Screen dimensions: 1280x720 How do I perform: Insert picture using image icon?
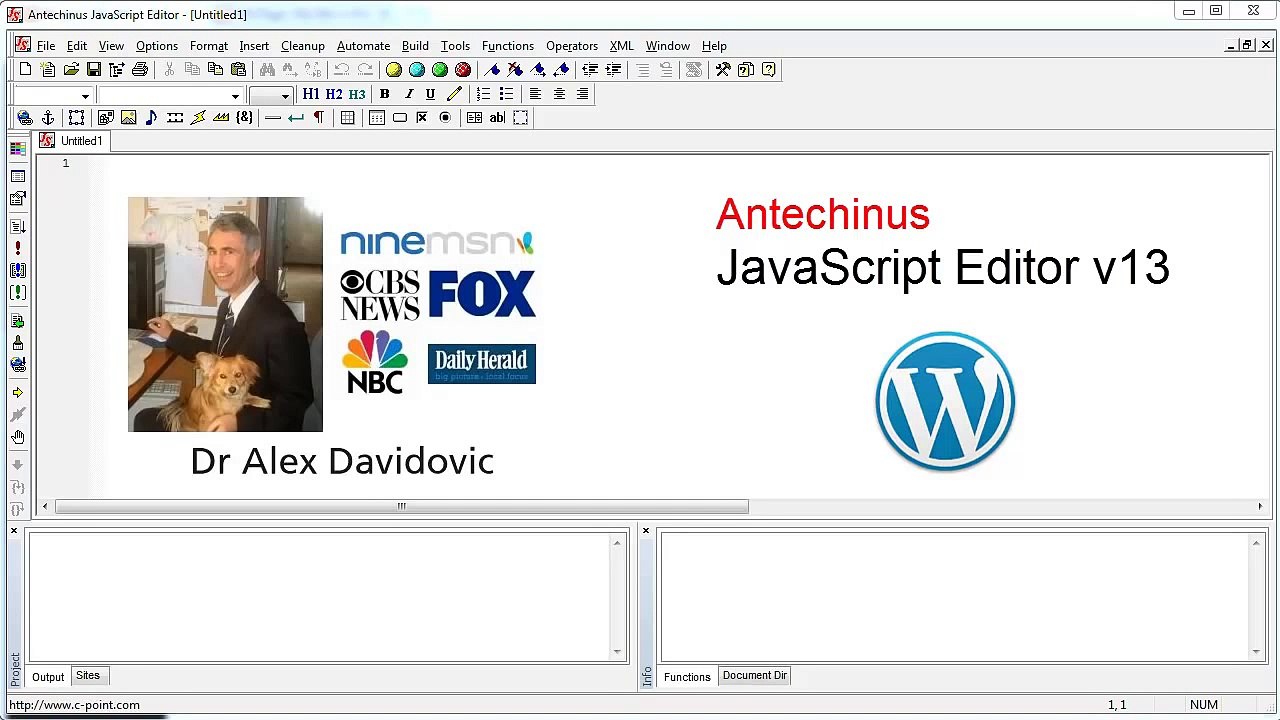tap(128, 118)
